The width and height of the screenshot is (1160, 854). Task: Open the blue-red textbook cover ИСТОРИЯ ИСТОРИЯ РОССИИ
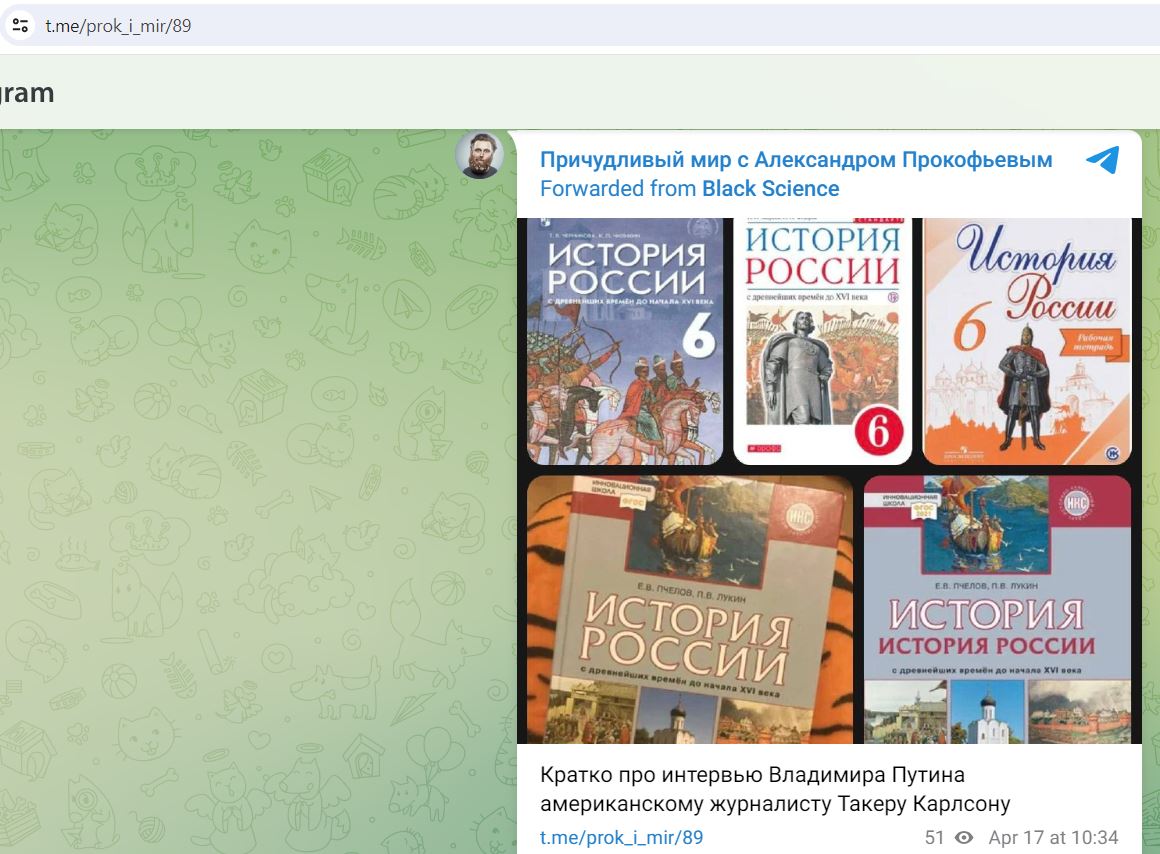997,609
